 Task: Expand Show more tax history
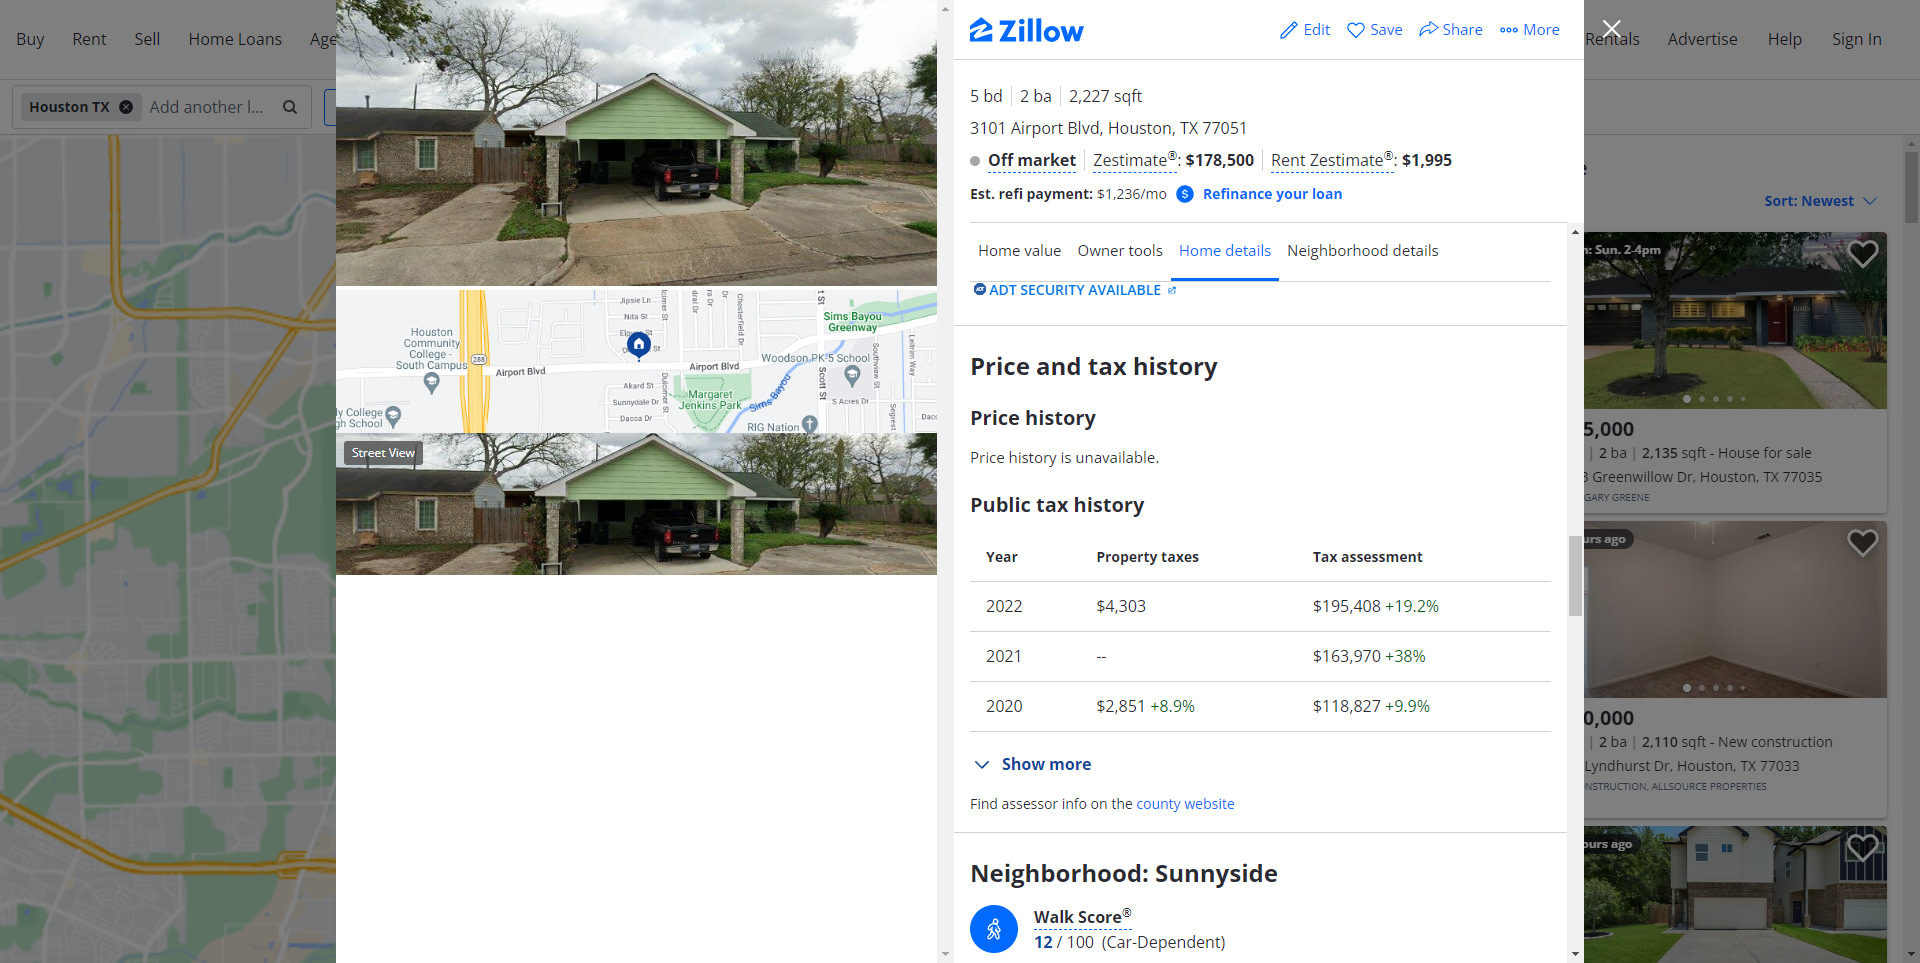[1033, 764]
